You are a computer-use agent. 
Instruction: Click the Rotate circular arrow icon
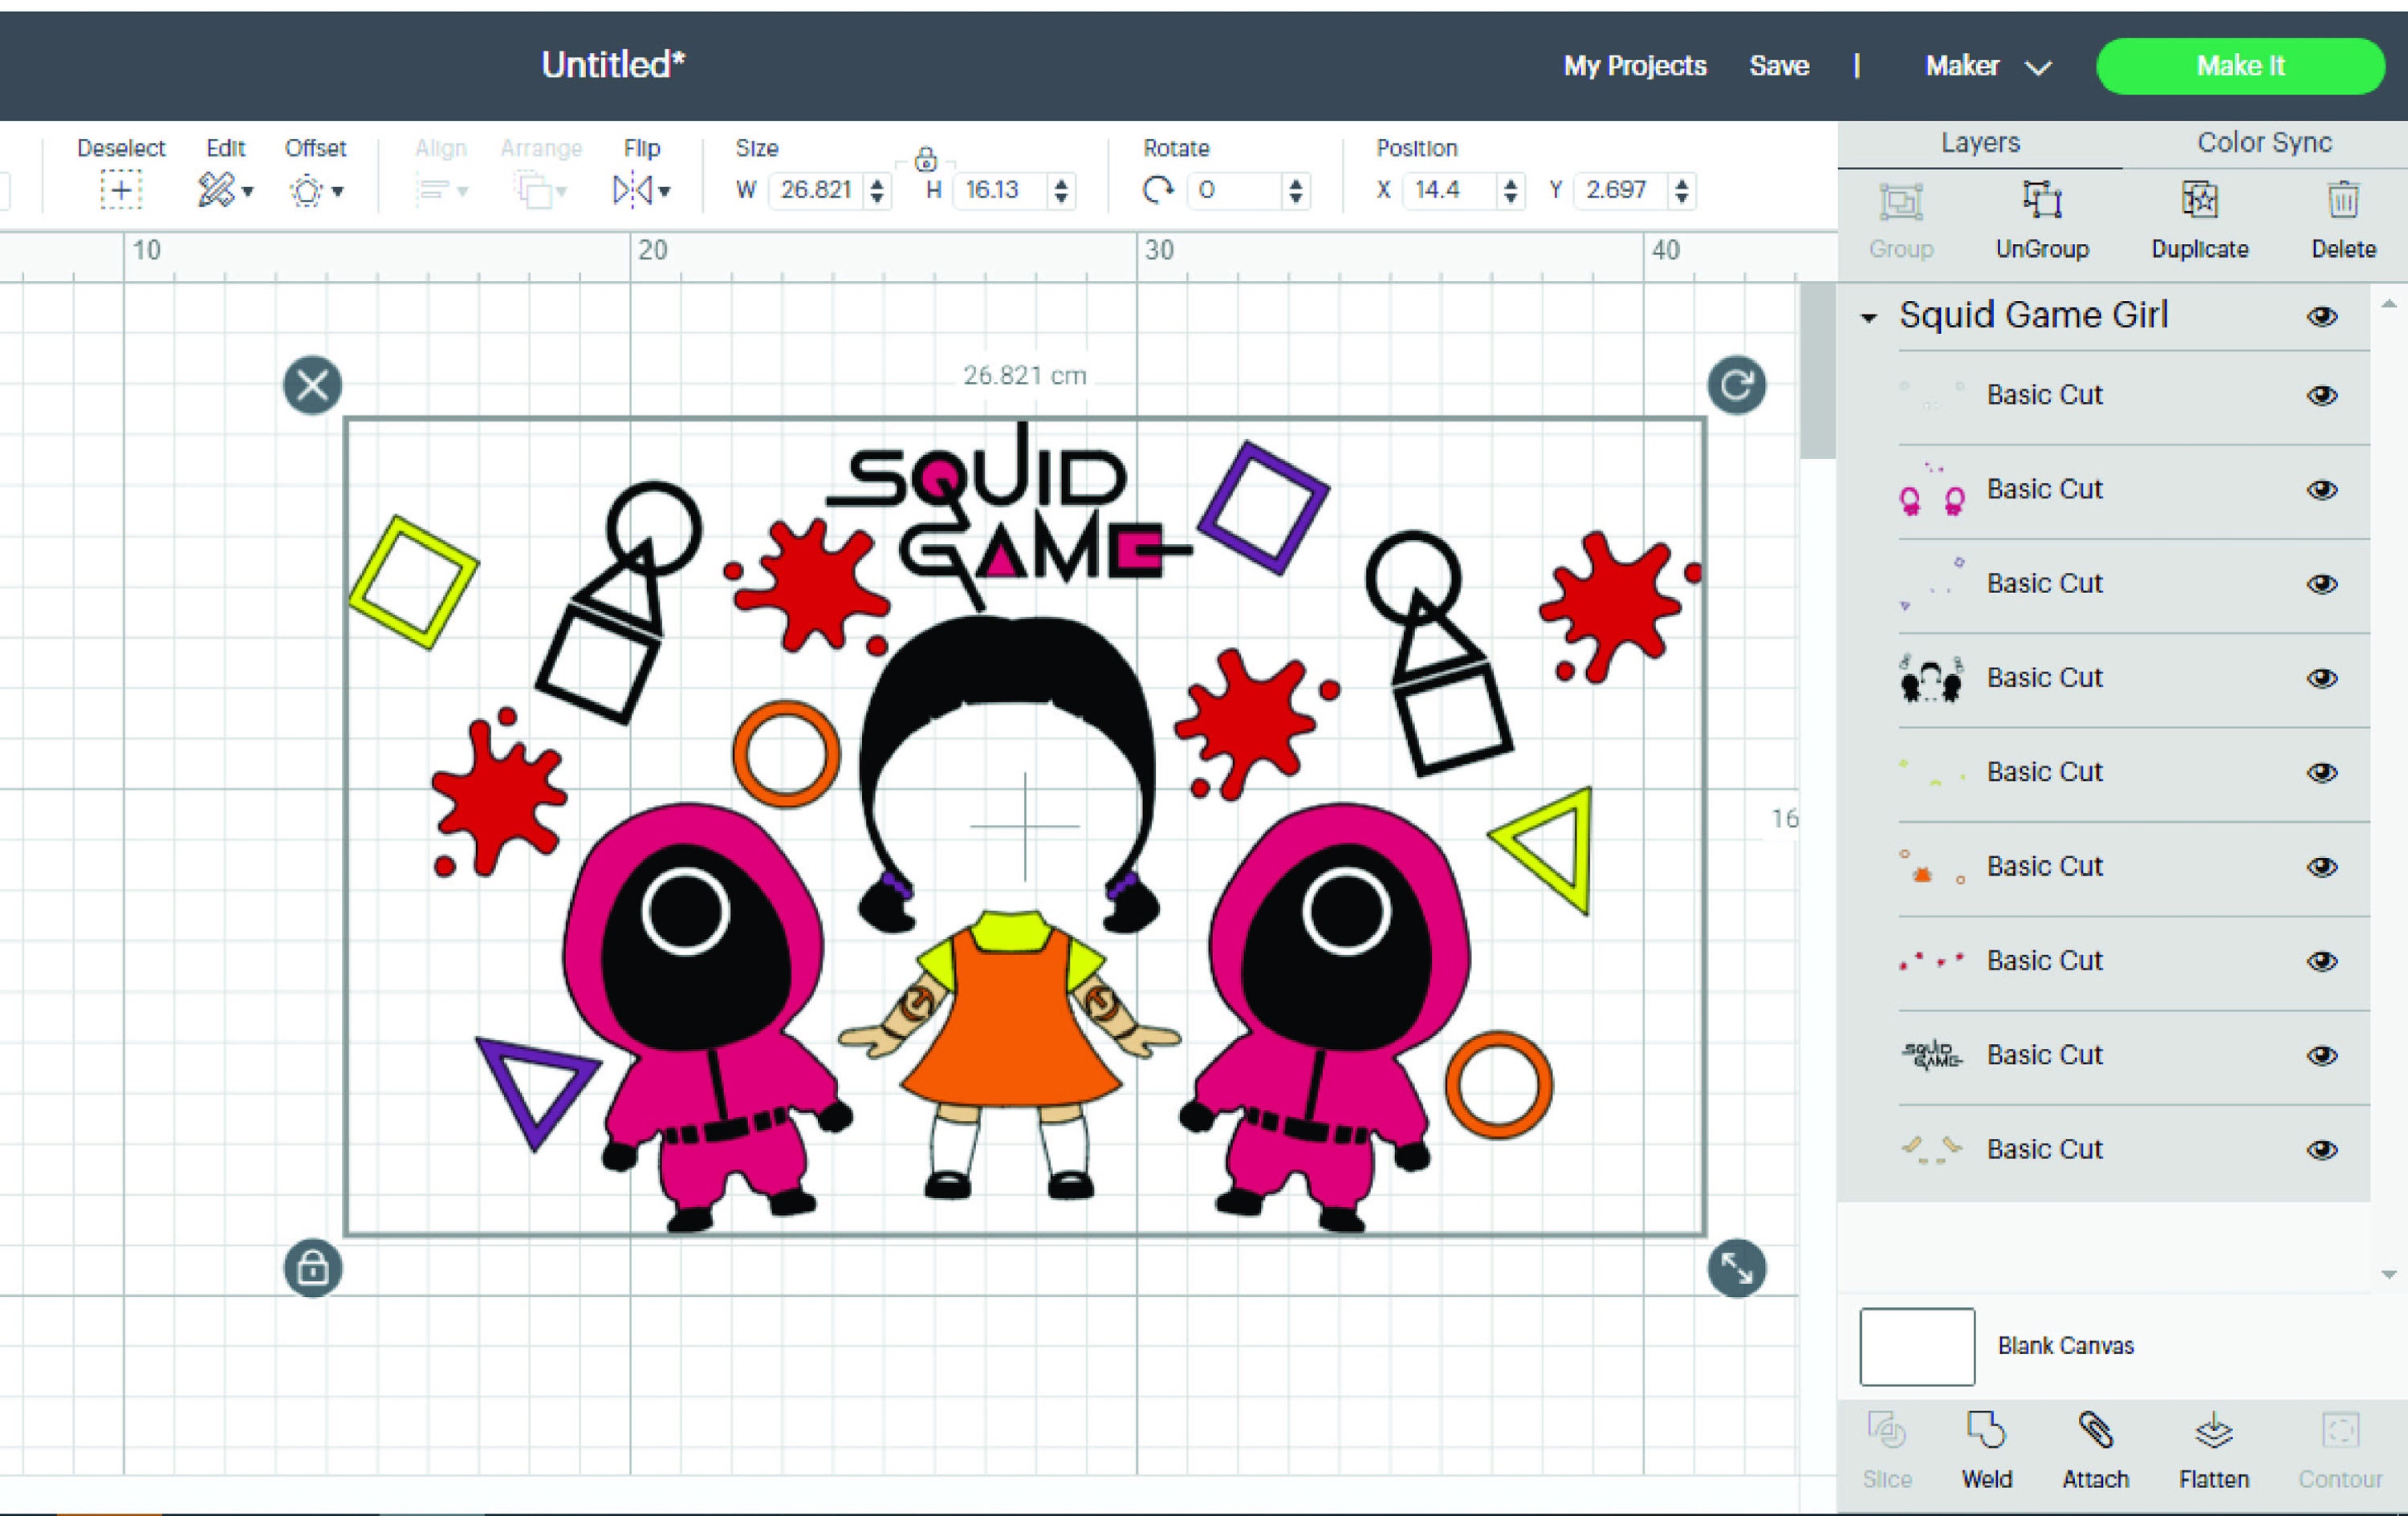[1158, 190]
